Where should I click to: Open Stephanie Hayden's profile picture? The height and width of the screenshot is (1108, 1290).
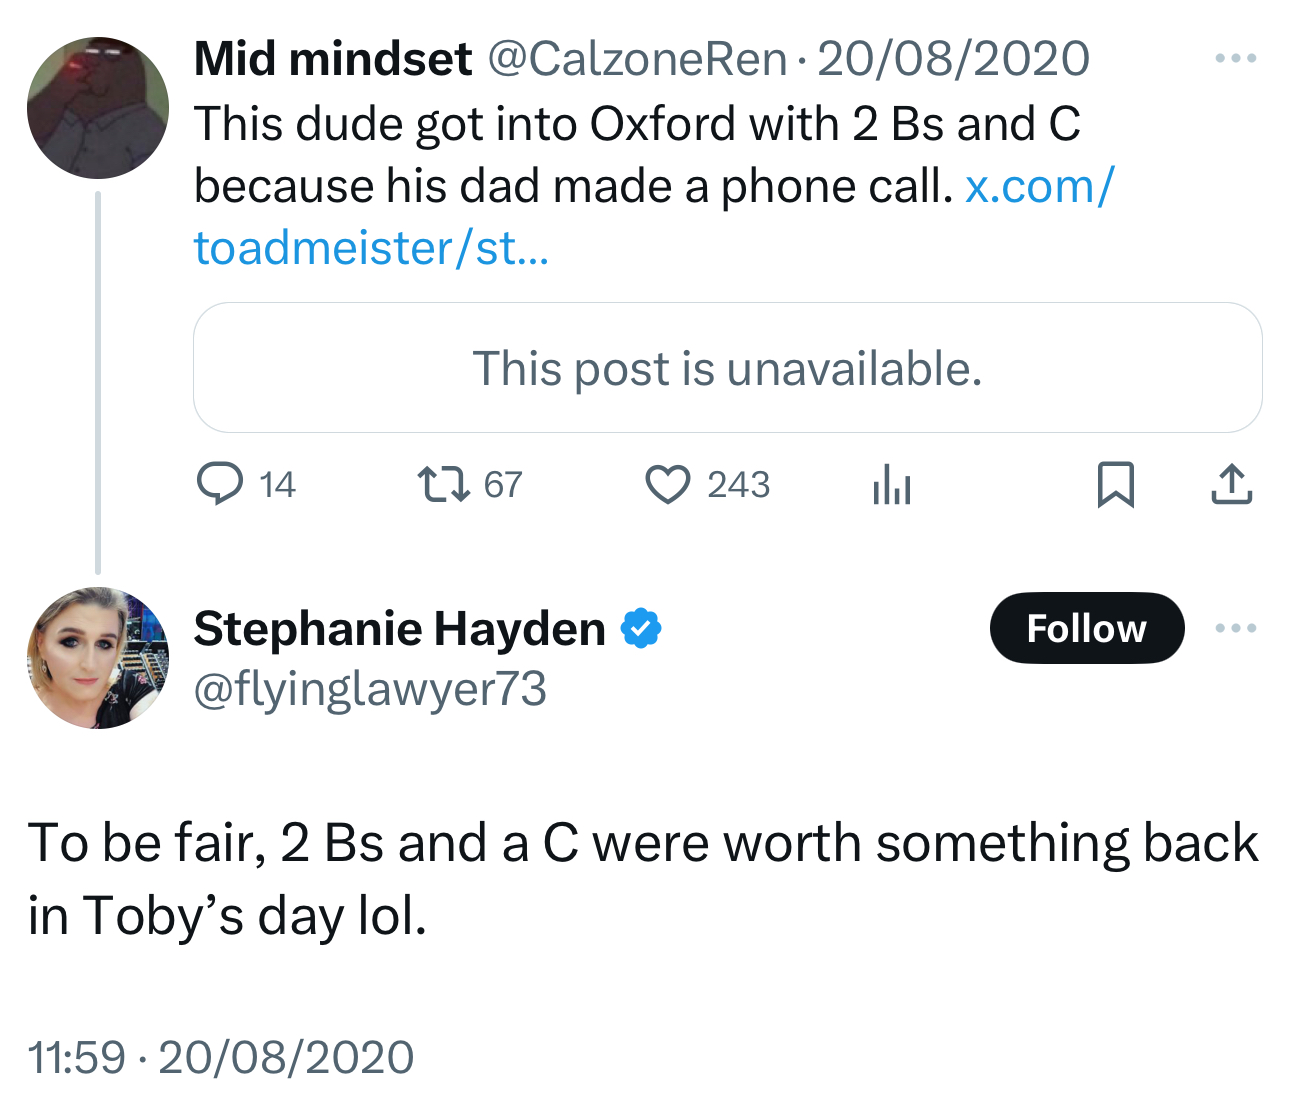pyautogui.click(x=98, y=658)
